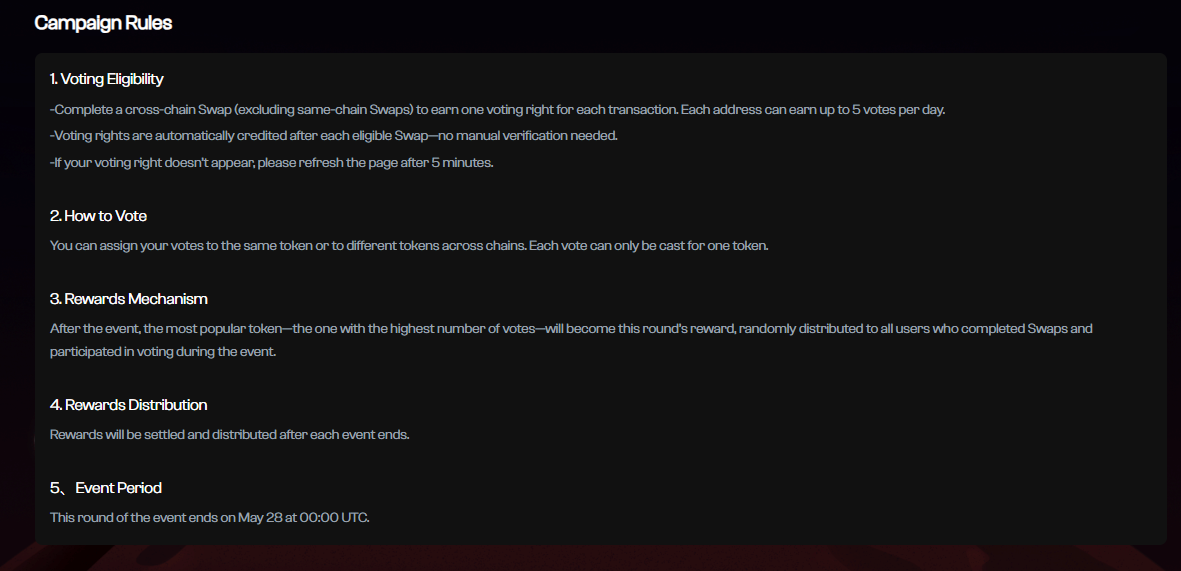1181x571 pixels.
Task: Click the May 28 at 00:00 UTC end date text
Action: click(x=304, y=518)
